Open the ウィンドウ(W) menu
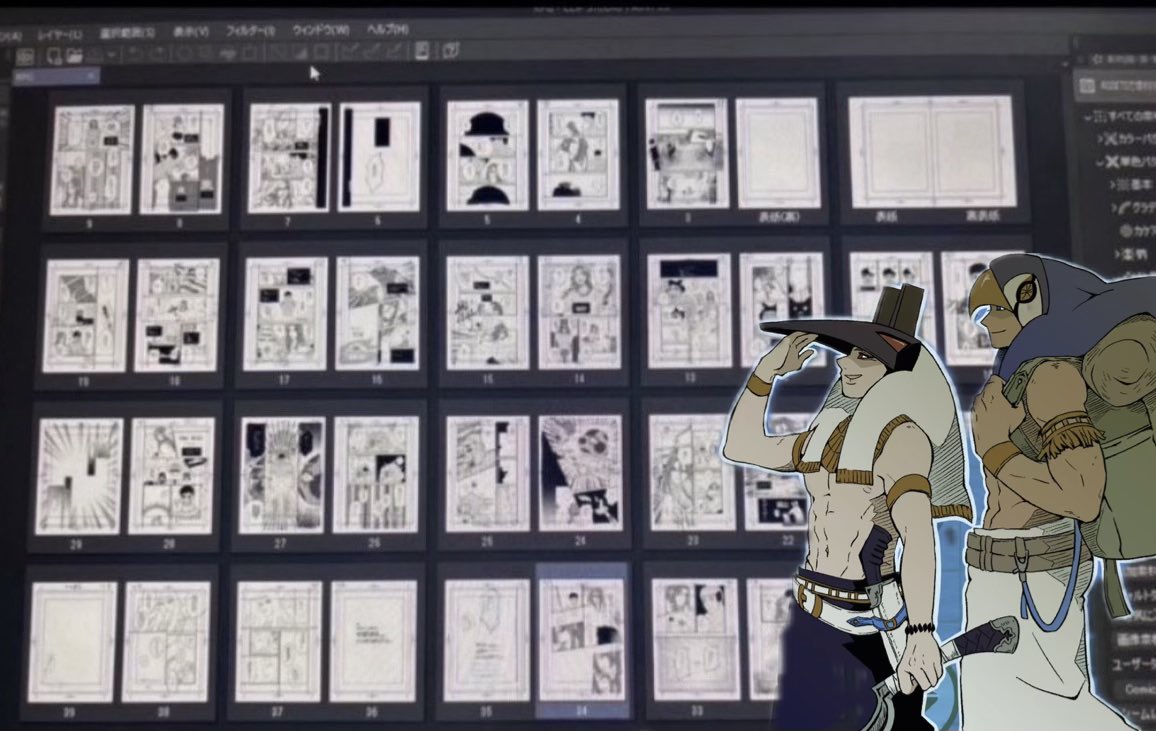1156x731 pixels. point(320,30)
